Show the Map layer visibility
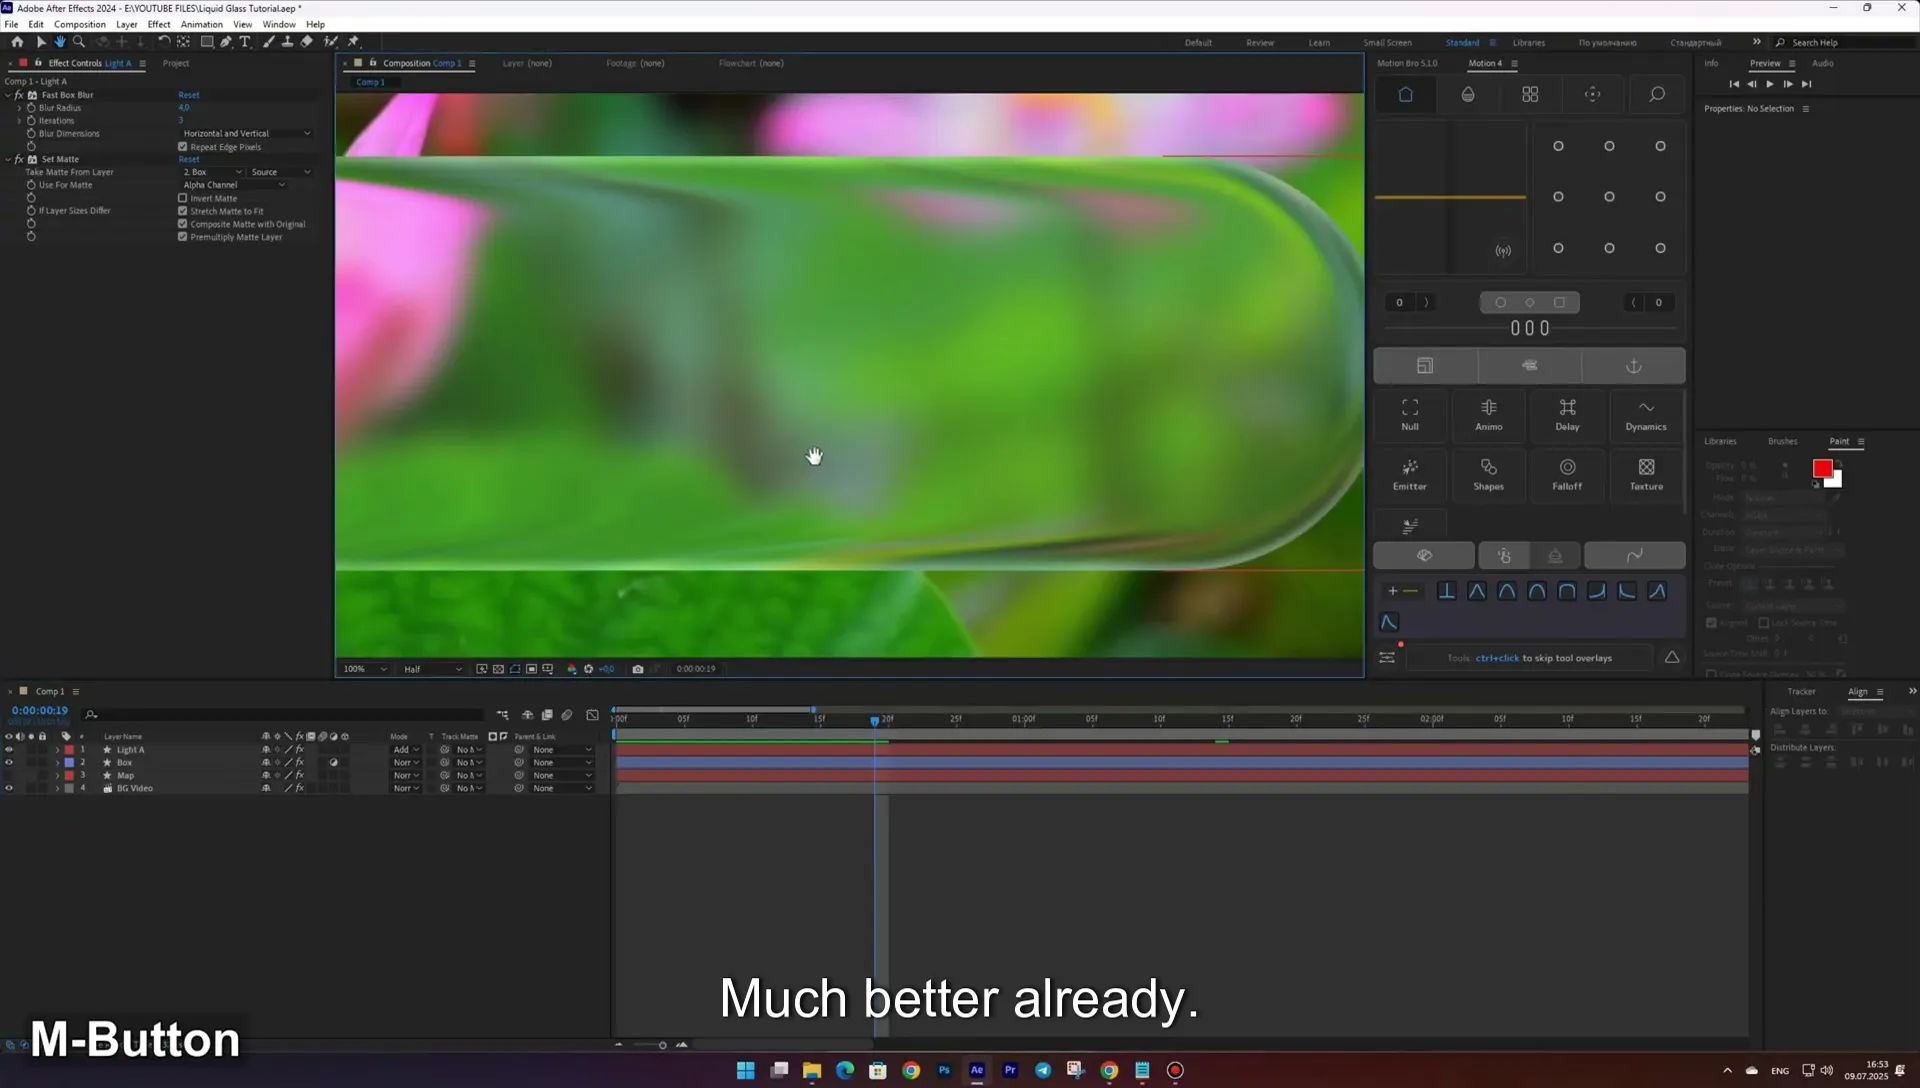The image size is (1920, 1088). point(9,776)
